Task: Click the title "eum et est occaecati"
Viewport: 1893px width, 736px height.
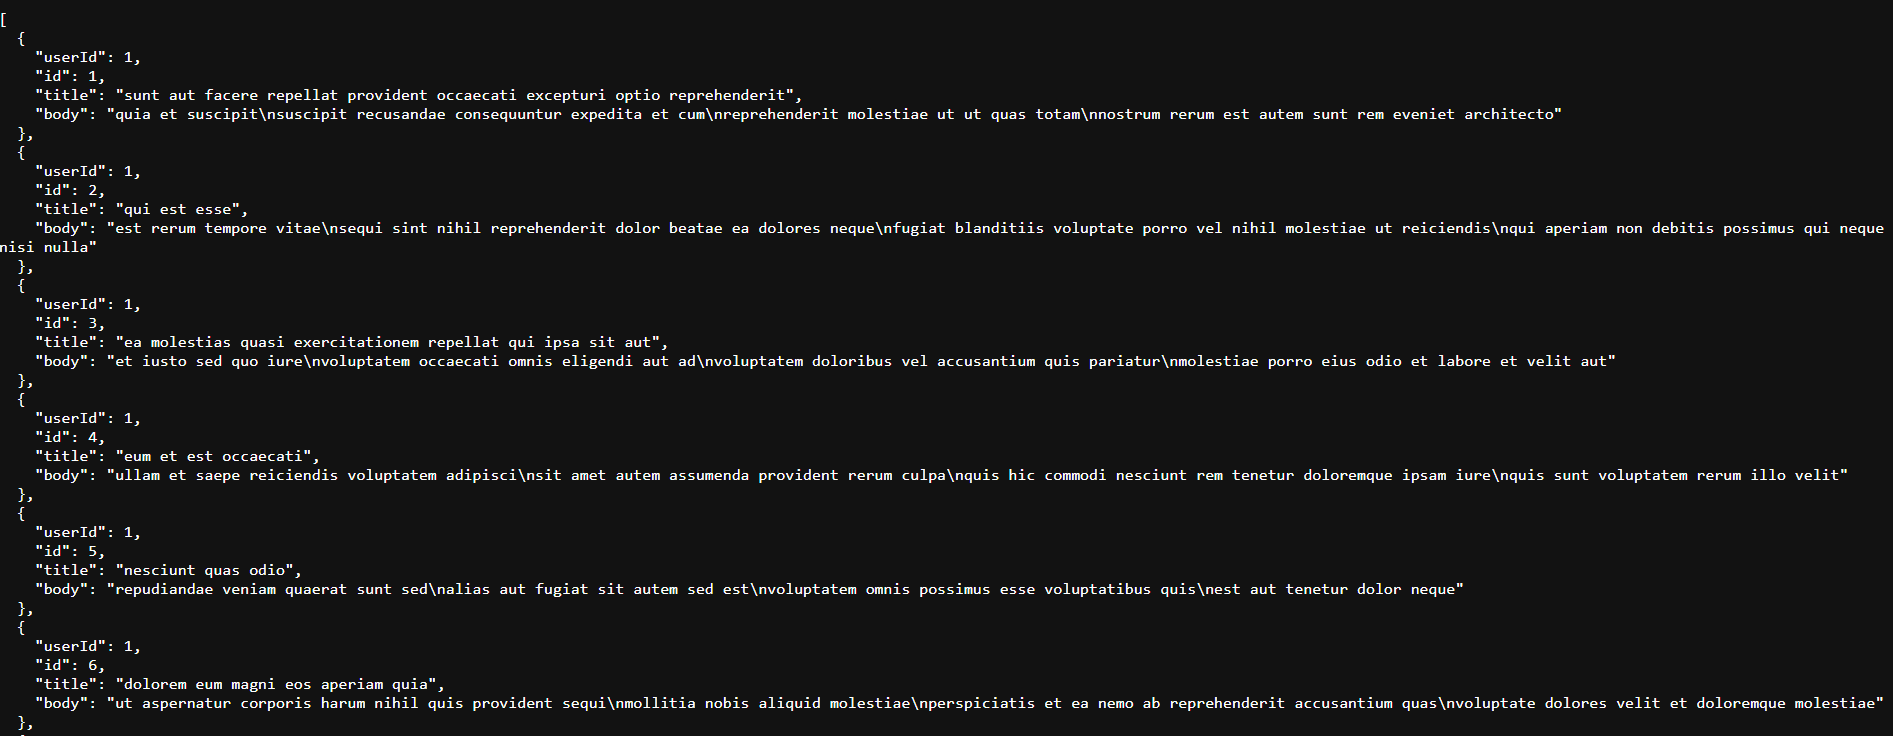Action: 217,457
